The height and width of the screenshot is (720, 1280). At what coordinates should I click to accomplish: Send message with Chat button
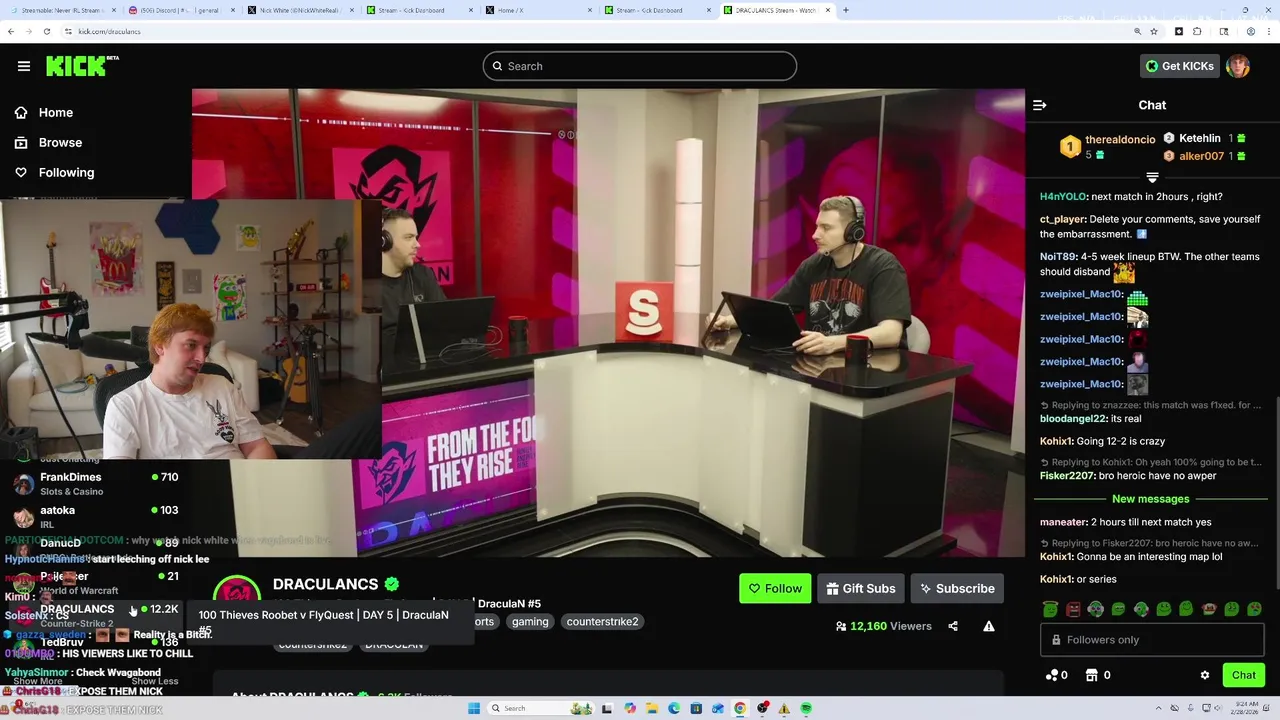1244,675
